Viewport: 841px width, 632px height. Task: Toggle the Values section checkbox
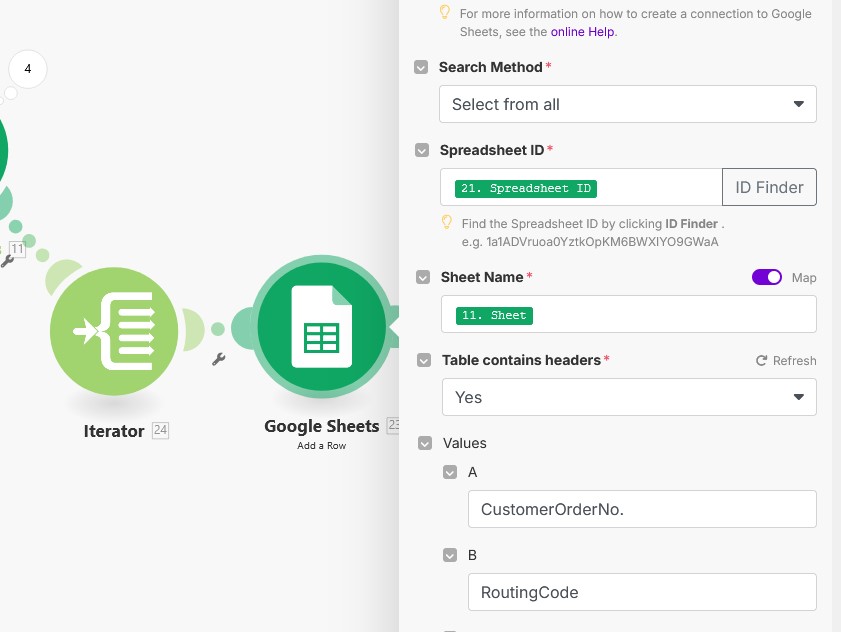tap(425, 443)
